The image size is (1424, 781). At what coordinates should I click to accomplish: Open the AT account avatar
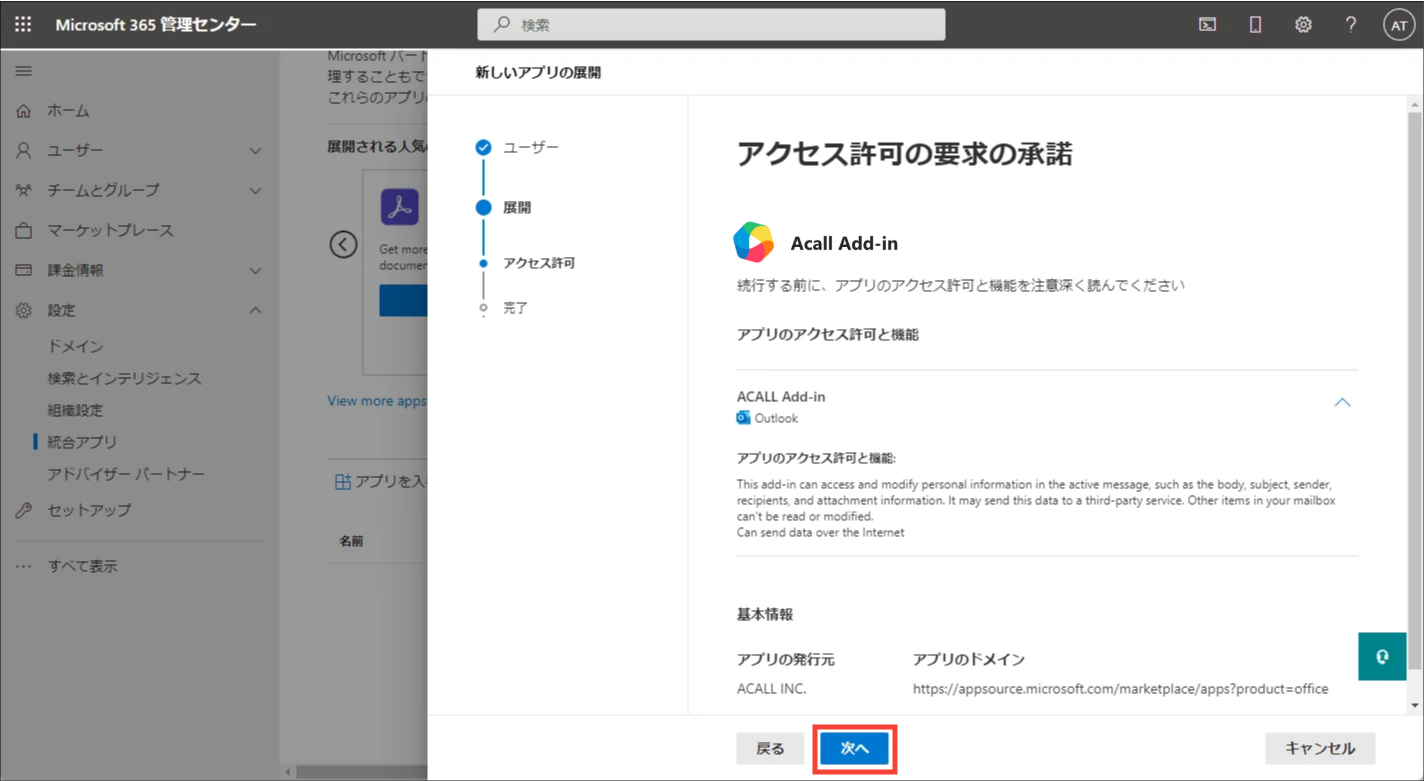tap(1398, 25)
